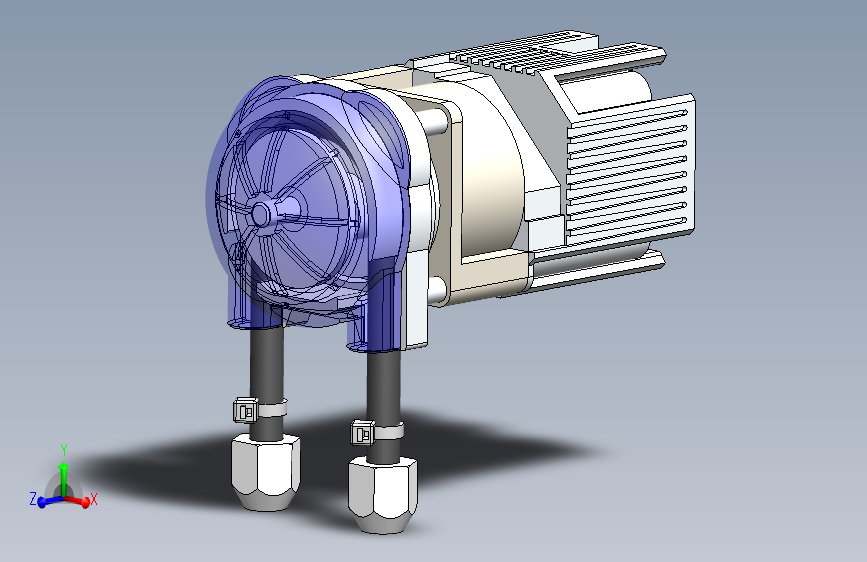Click the green Y axis of the triad
The image size is (867, 562).
click(x=64, y=479)
